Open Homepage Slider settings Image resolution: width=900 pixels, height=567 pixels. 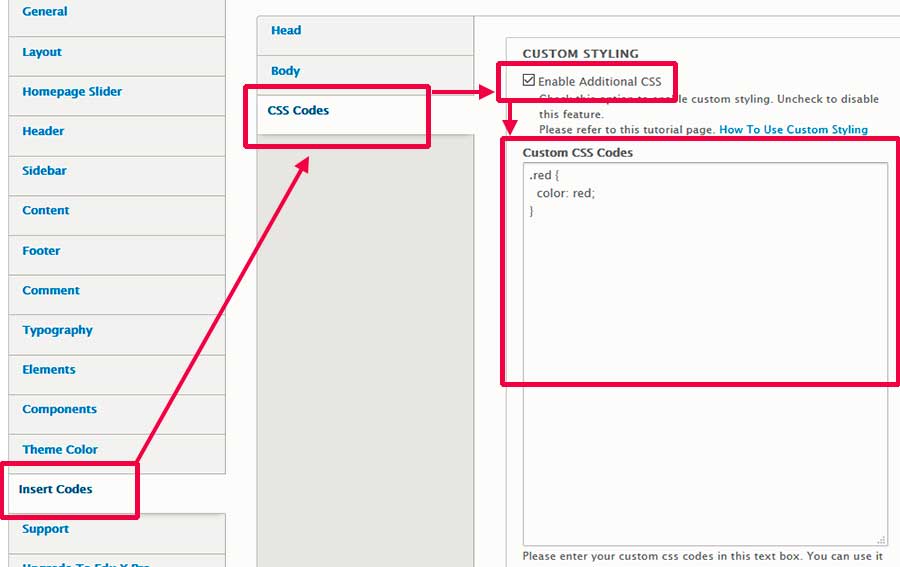tap(72, 92)
